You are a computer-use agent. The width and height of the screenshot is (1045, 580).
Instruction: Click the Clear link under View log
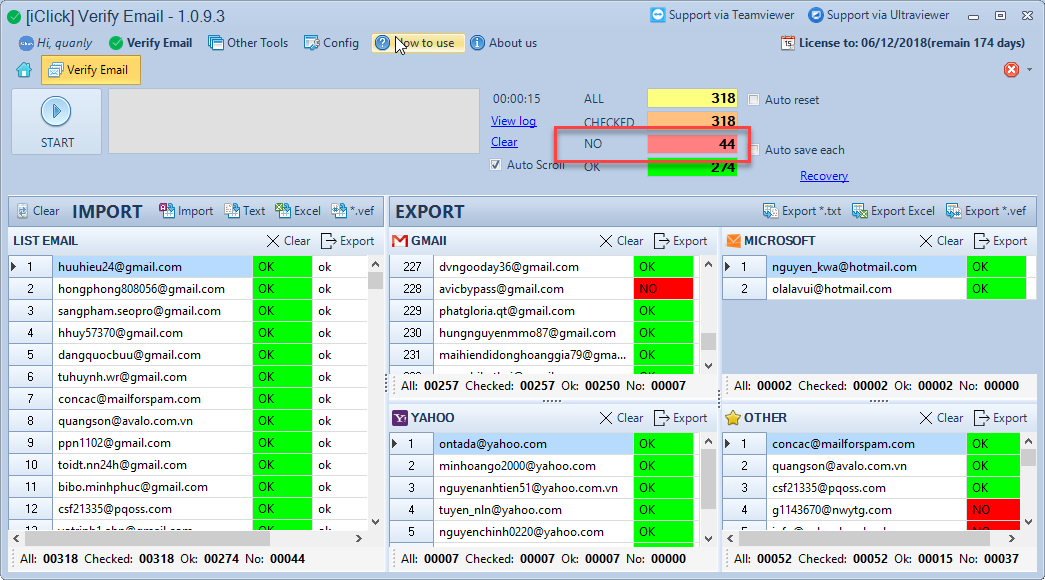point(504,142)
